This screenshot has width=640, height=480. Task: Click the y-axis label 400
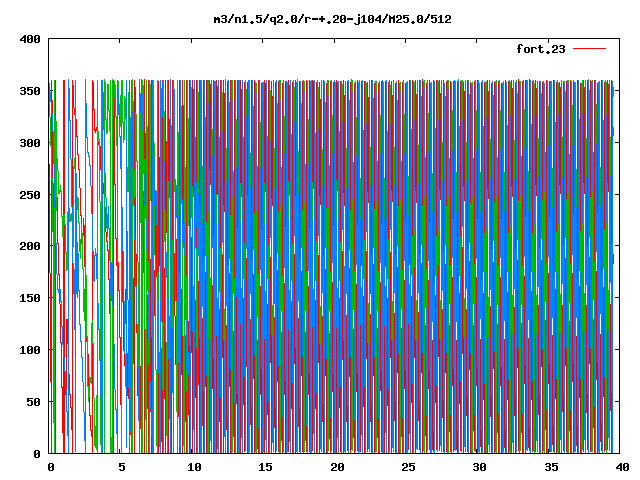click(30, 40)
